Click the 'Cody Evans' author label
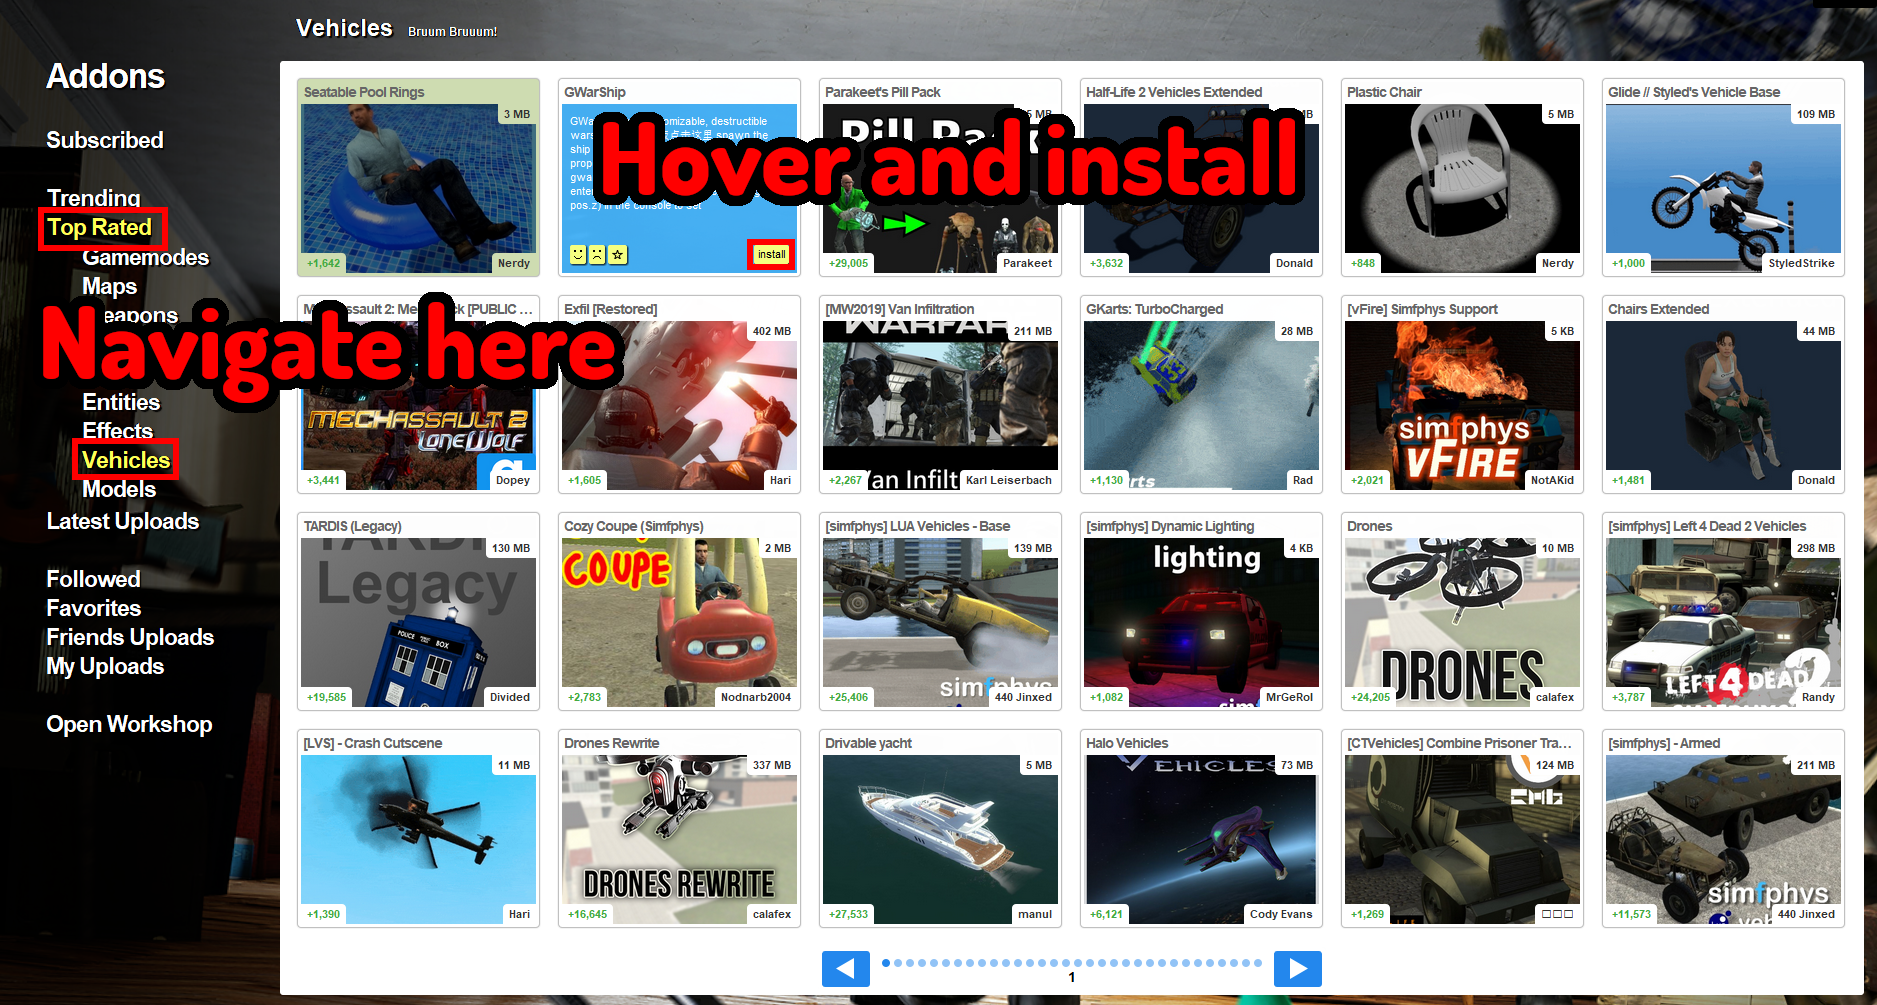The width and height of the screenshot is (1877, 1005). (x=1280, y=914)
